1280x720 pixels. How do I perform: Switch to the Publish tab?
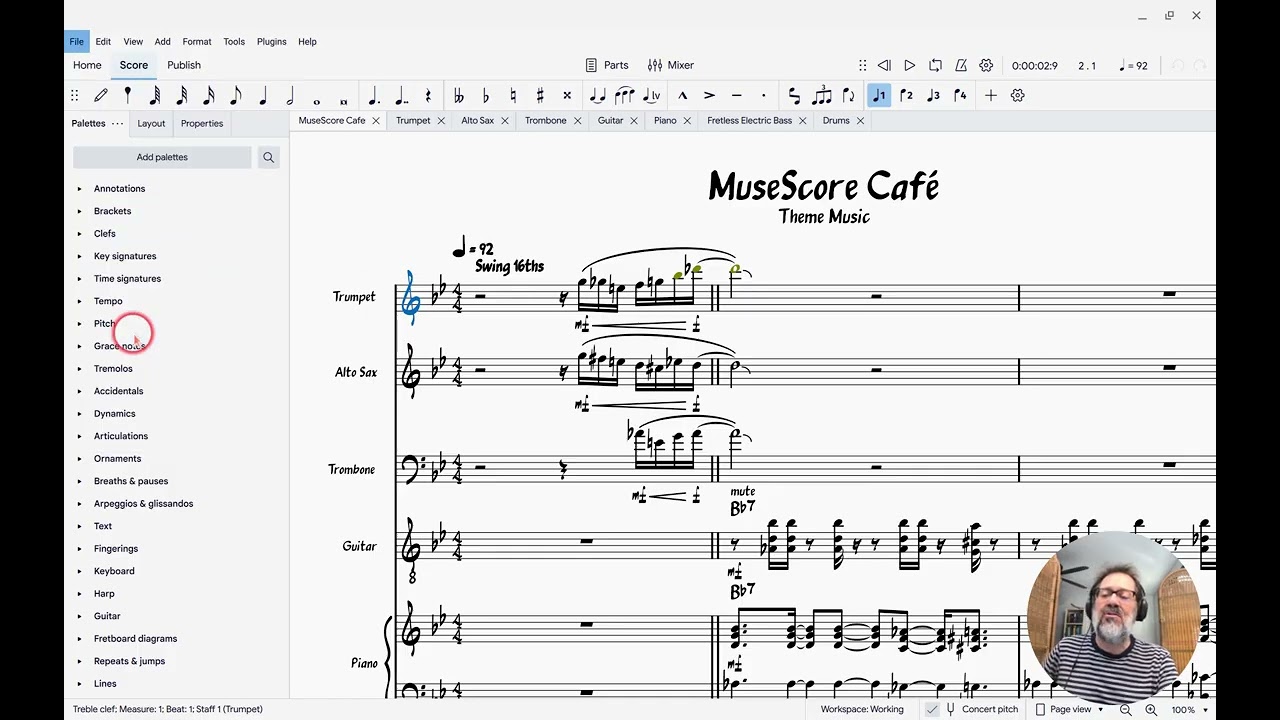coord(184,65)
